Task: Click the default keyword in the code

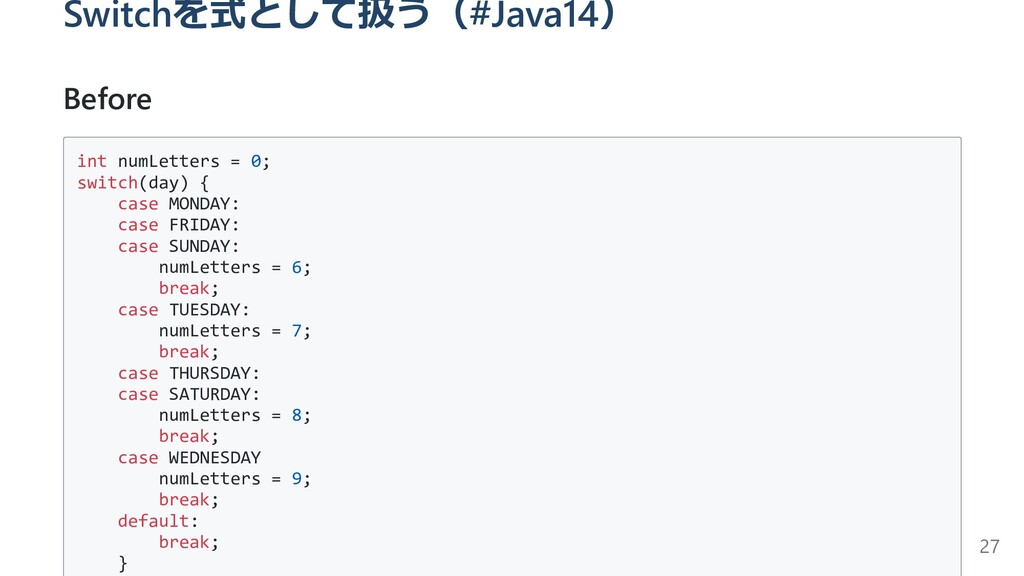Action: 153,520
